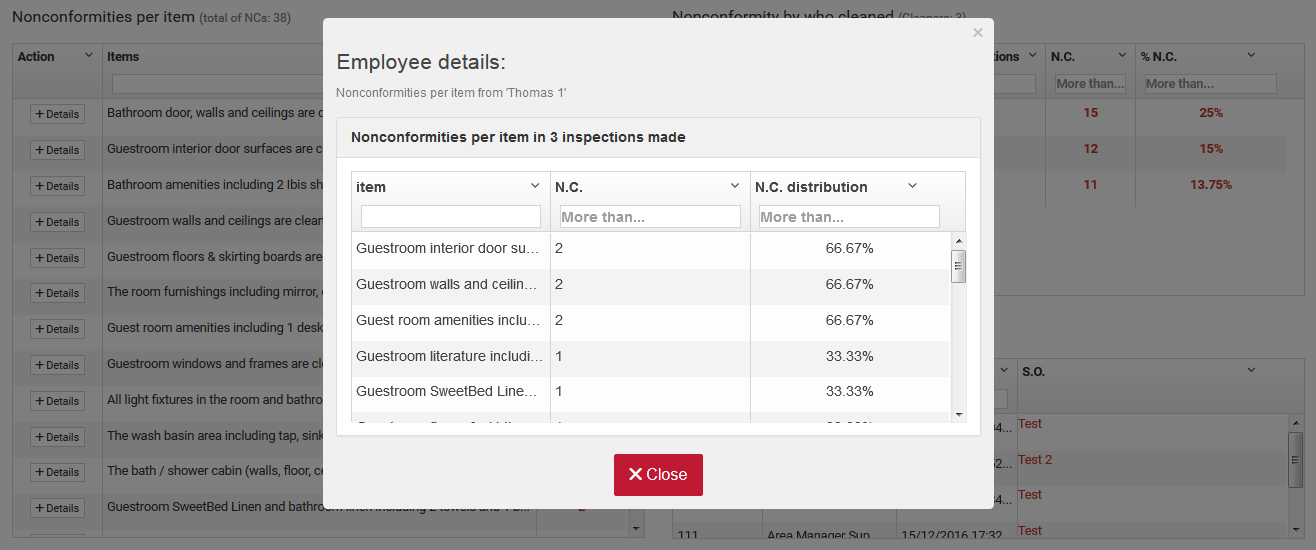
Task: Click the N.C. distribution filter input
Action: 848,217
